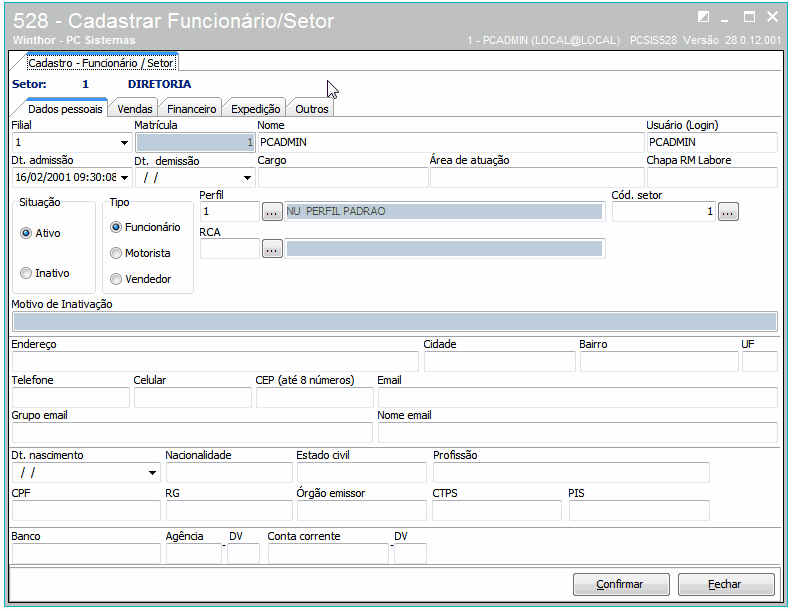The width and height of the screenshot is (792, 611).
Task: Click the Motivo de Inativação field
Action: pos(394,322)
